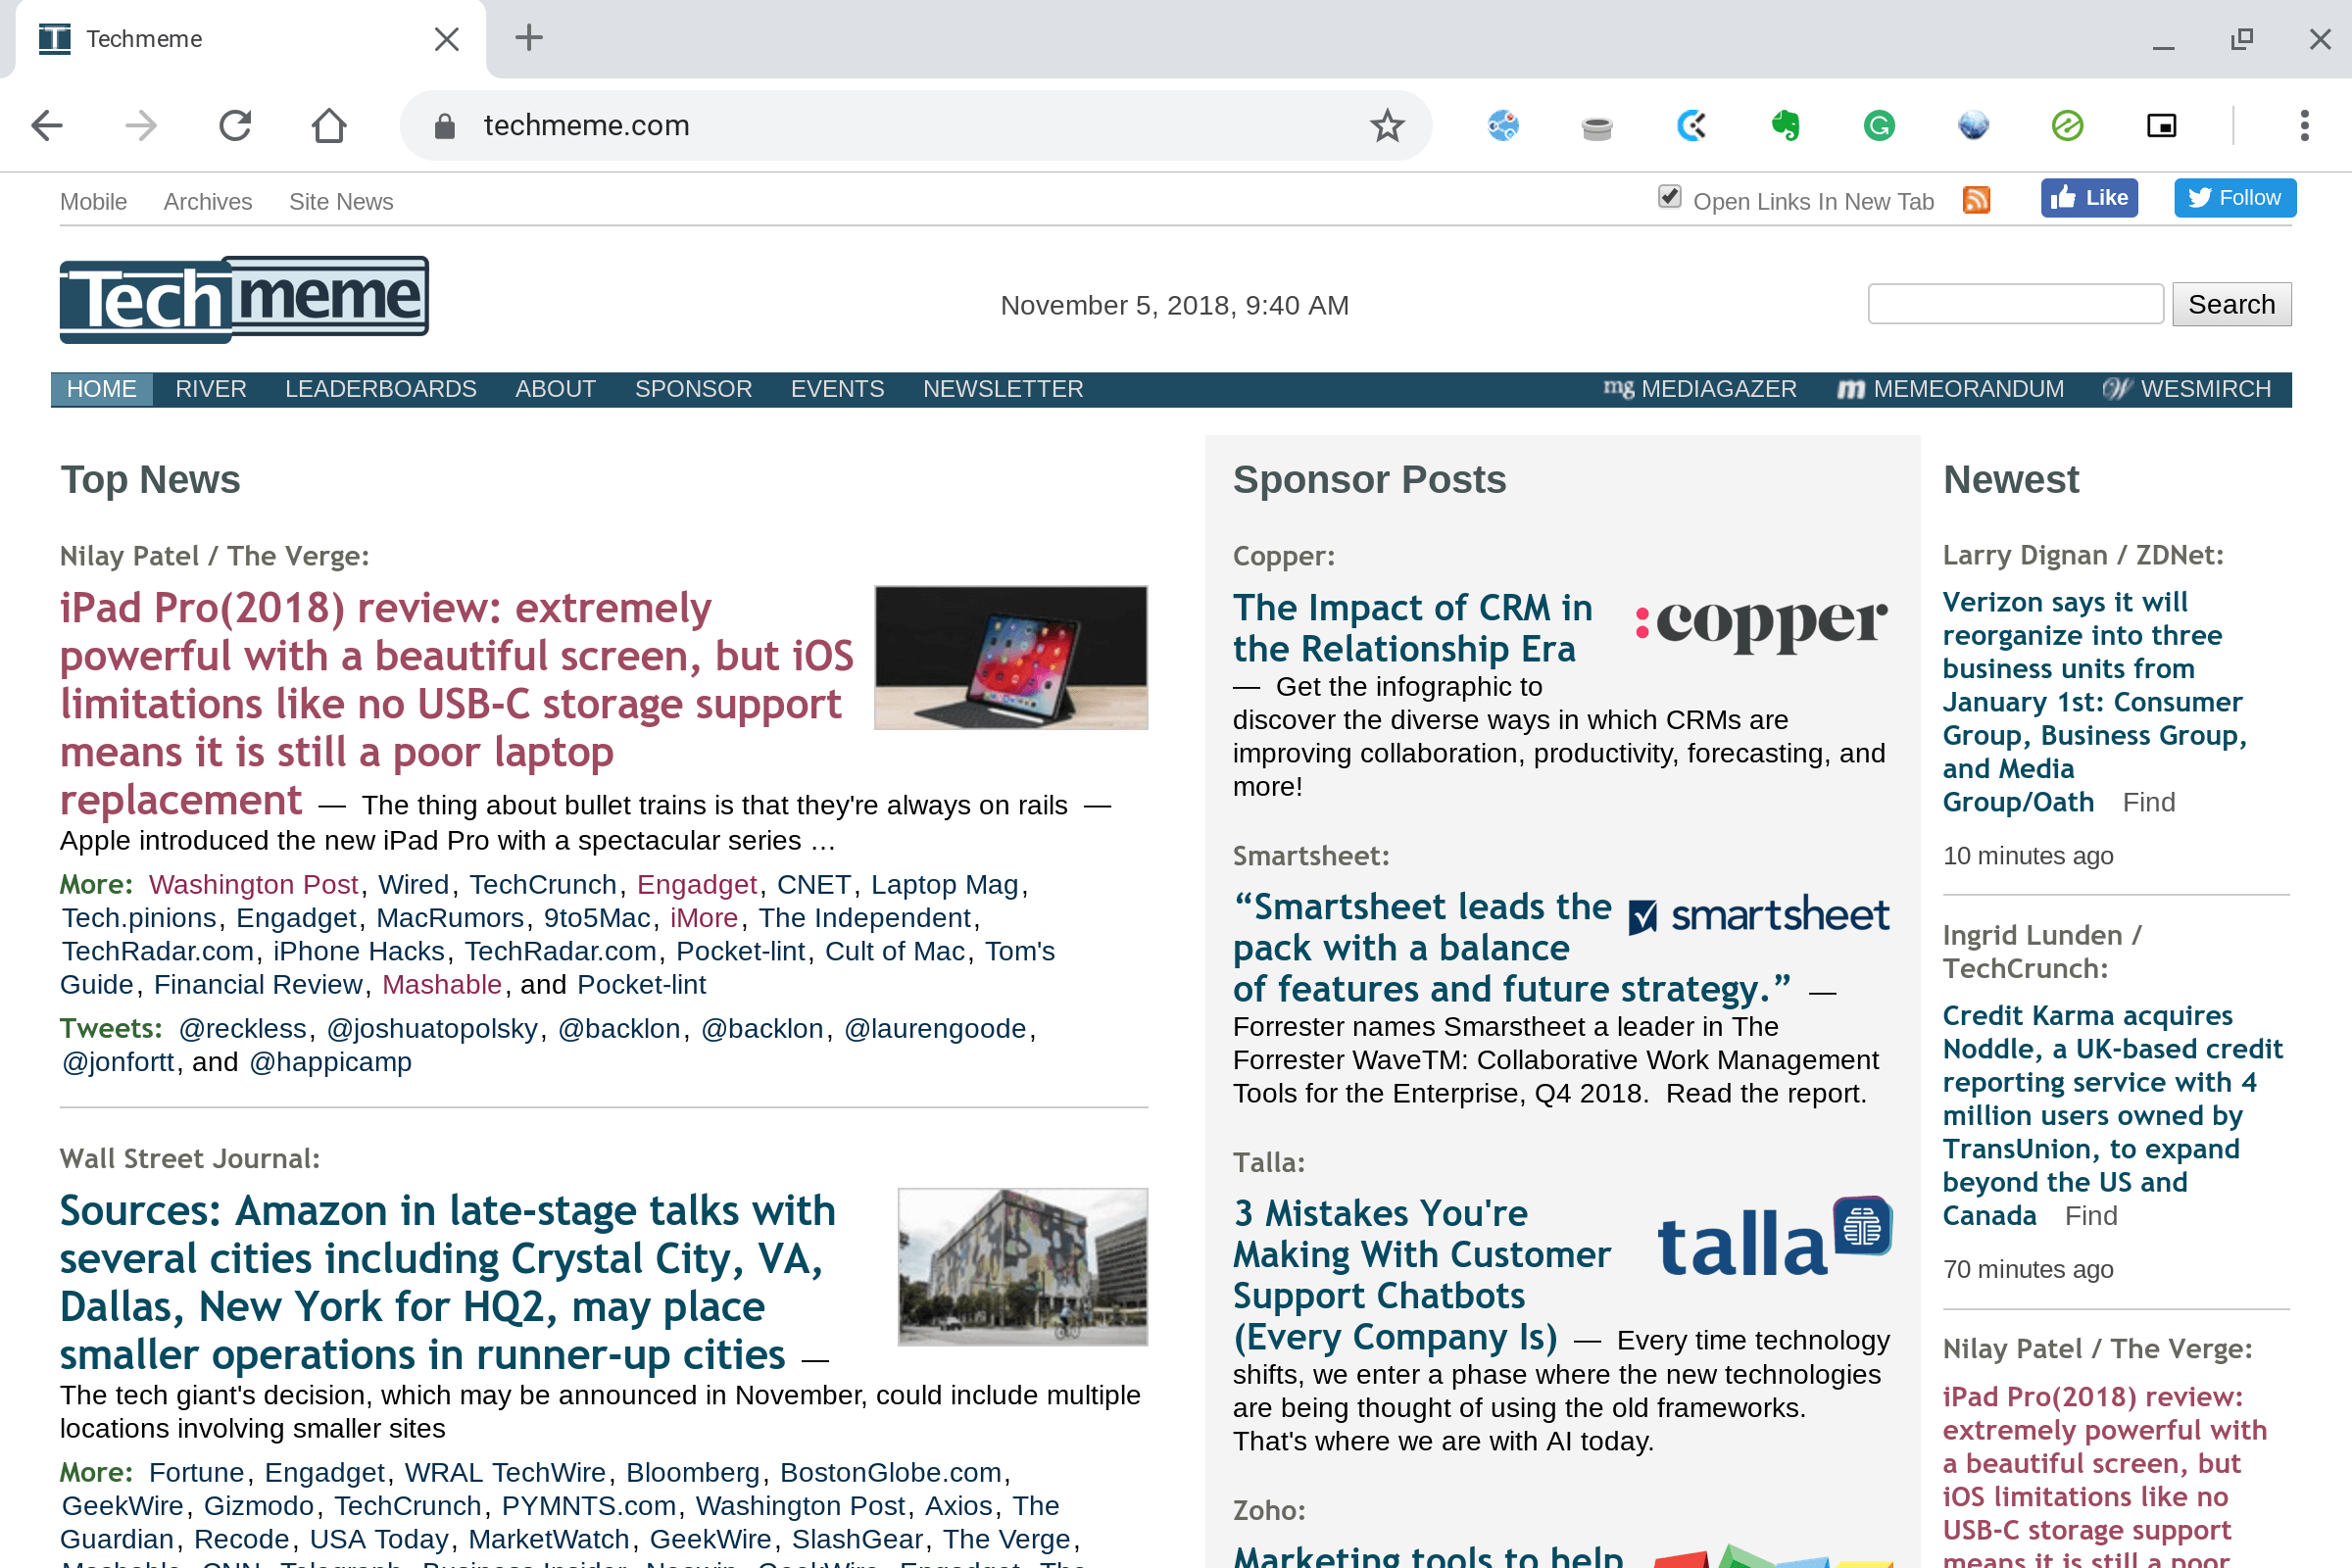
Task: Click the Amazon HQ2 building thumbnail
Action: pyautogui.click(x=1023, y=1267)
